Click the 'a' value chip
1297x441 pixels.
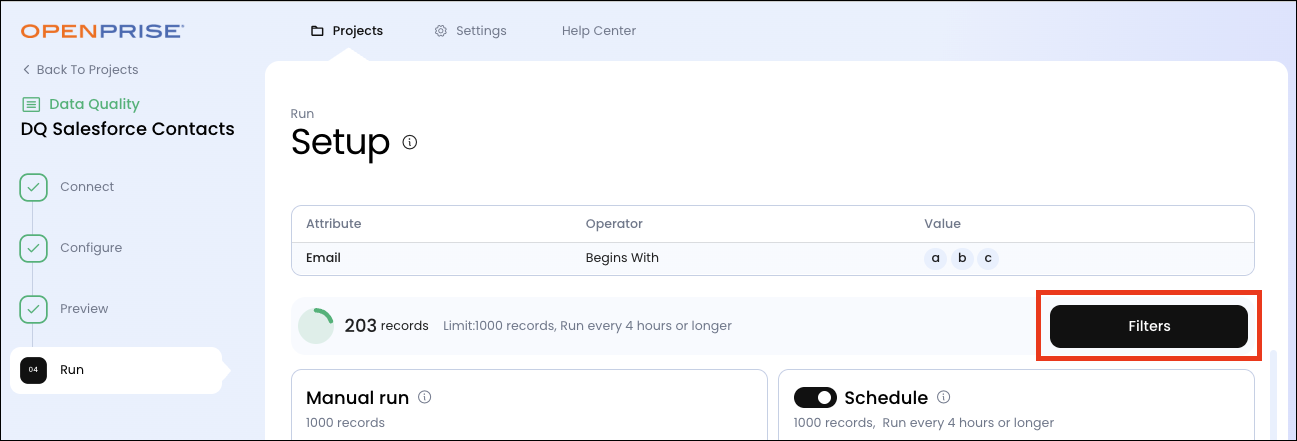pos(936,258)
